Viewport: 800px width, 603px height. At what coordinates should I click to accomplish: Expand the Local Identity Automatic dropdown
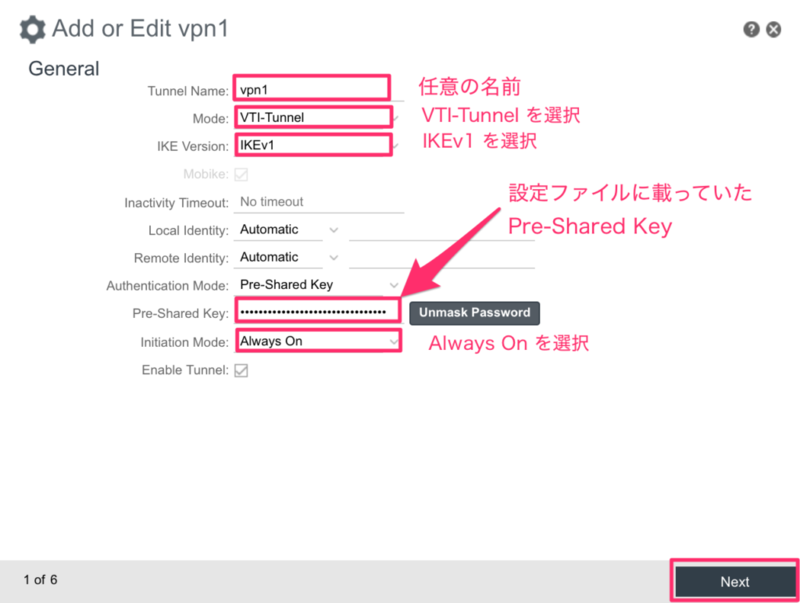point(287,230)
